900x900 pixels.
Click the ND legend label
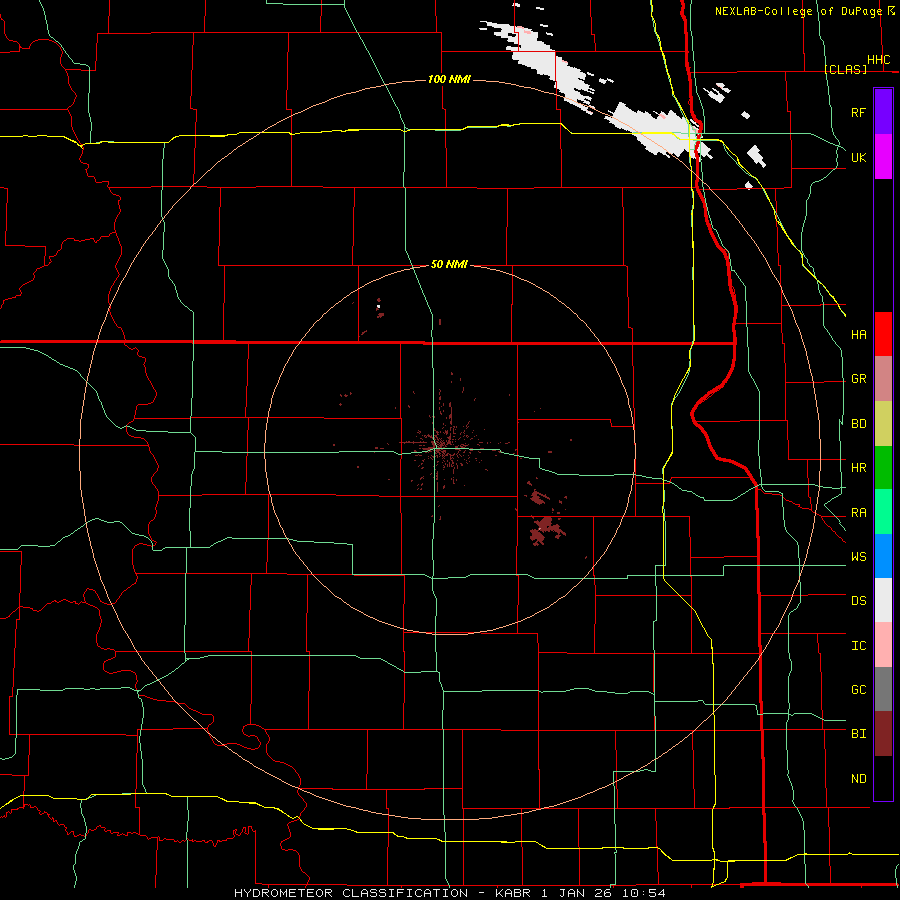tap(858, 779)
